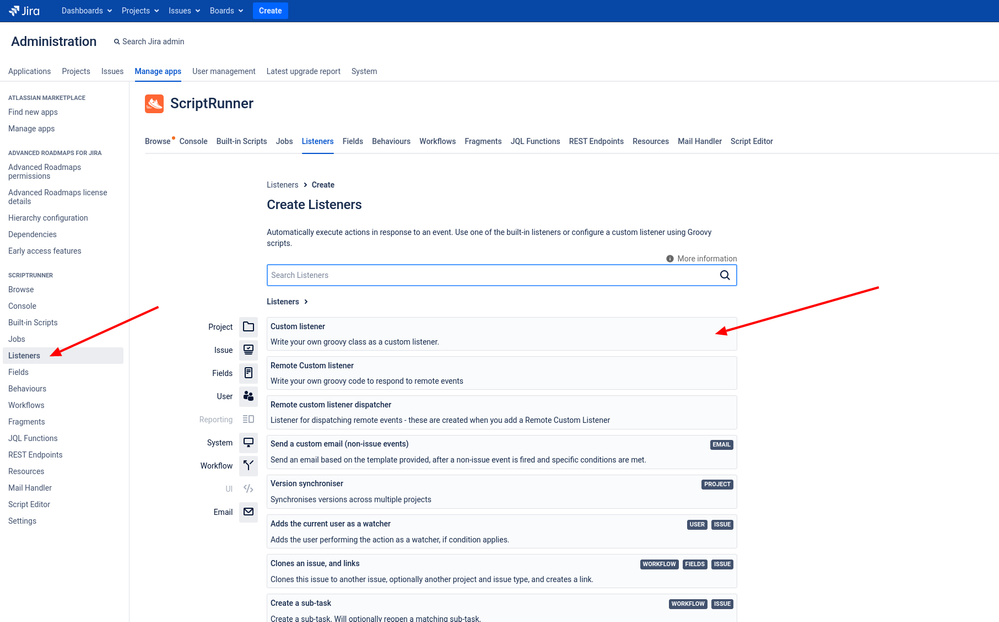Click the More information info icon

(669, 257)
